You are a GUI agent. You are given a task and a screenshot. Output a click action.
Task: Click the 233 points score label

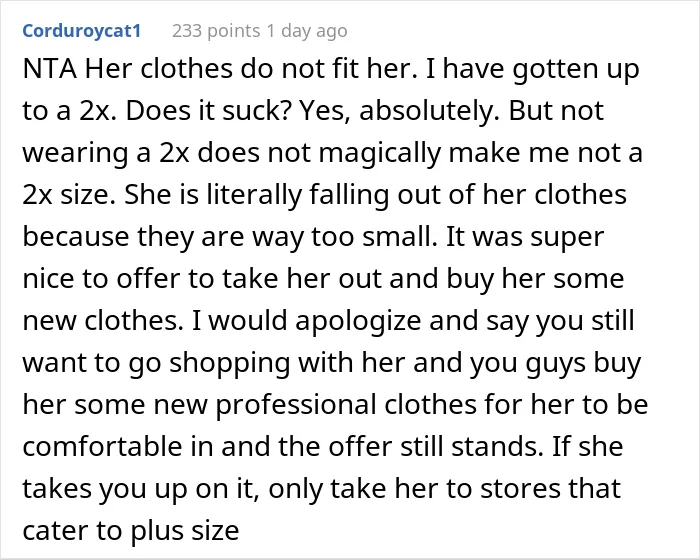pos(216,31)
